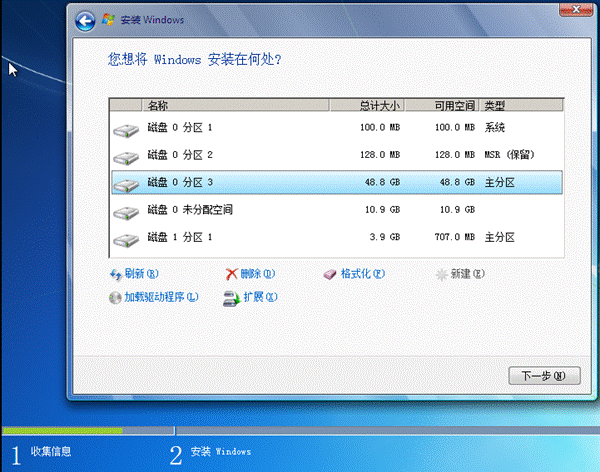Select the highlighted 磁盘 0 分区 3 row

[x=337, y=183]
